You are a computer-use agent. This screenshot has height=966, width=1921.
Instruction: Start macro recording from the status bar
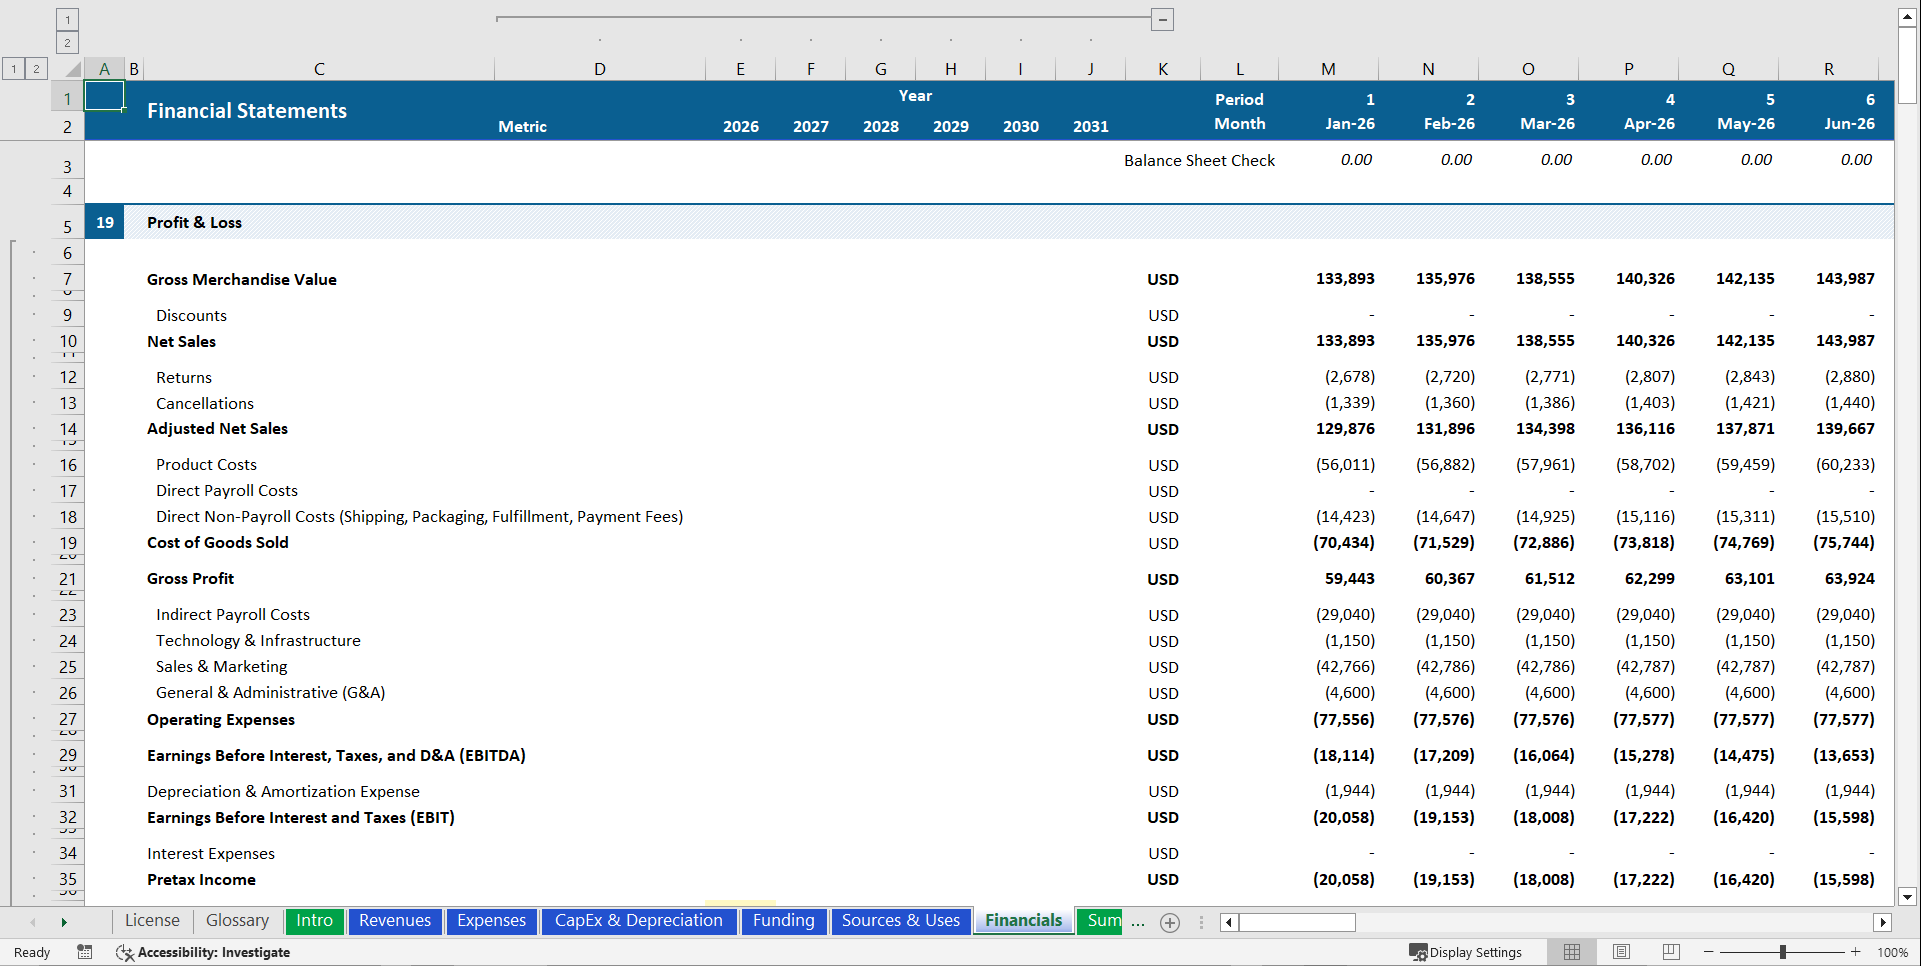(85, 952)
